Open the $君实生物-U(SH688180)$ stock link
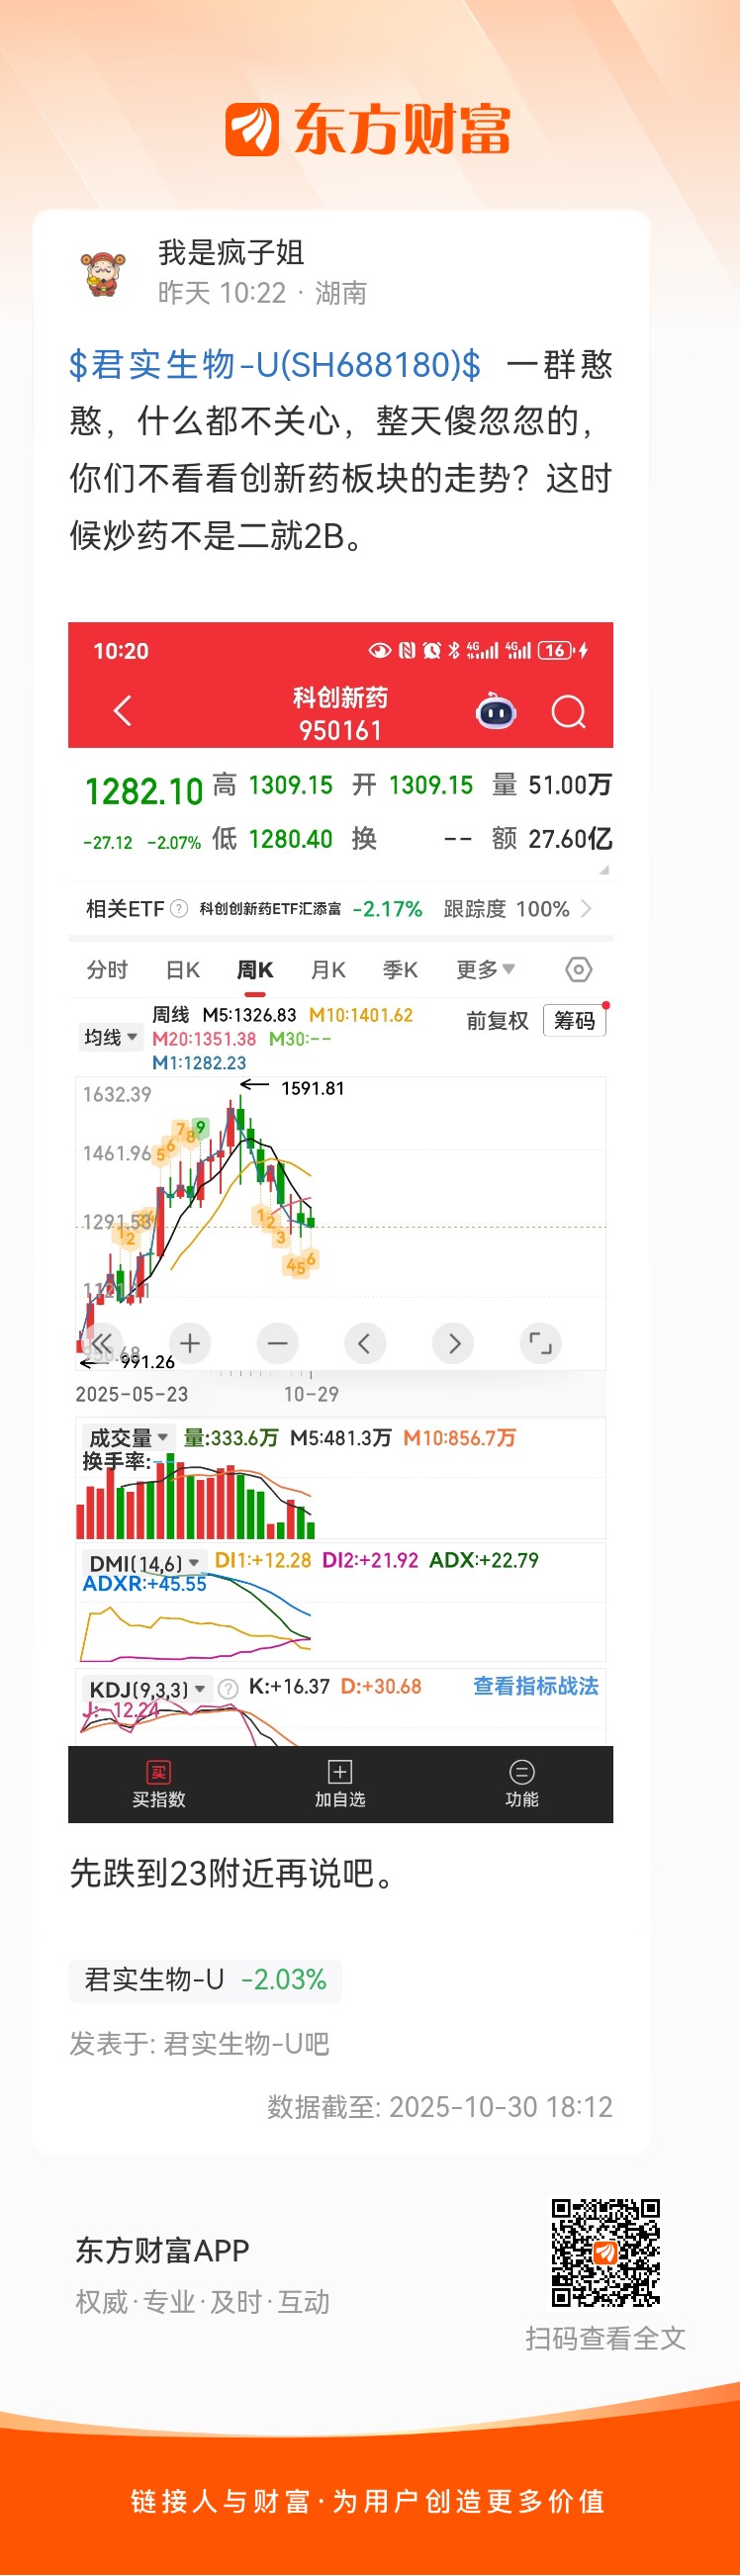 pos(275,365)
